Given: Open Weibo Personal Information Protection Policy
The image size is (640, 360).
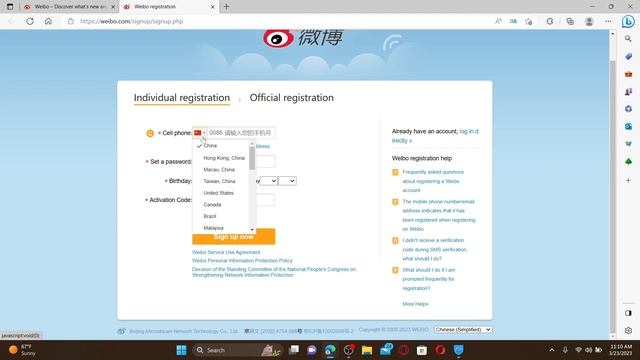Looking at the screenshot, I should [242, 260].
